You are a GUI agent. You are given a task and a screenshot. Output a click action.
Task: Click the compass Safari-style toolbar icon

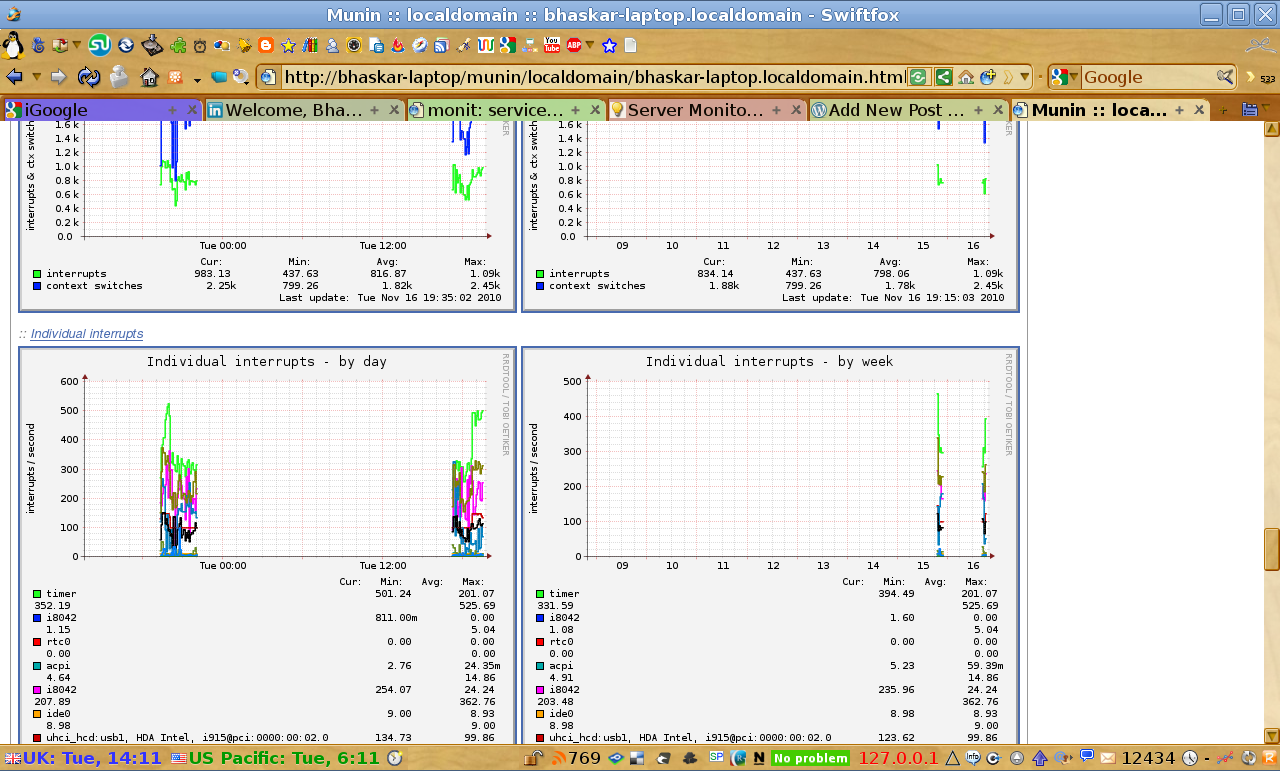pyautogui.click(x=419, y=45)
